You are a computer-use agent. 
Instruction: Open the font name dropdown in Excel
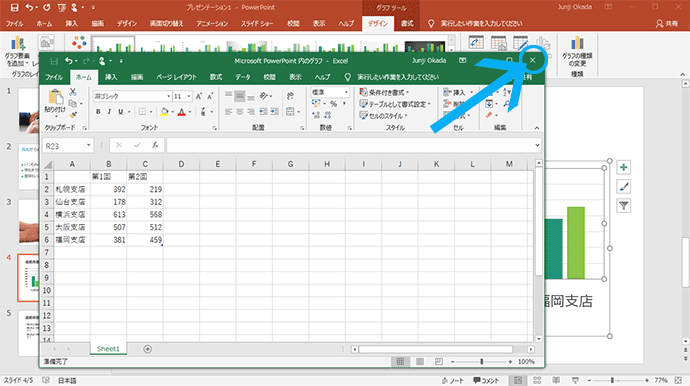click(x=169, y=96)
